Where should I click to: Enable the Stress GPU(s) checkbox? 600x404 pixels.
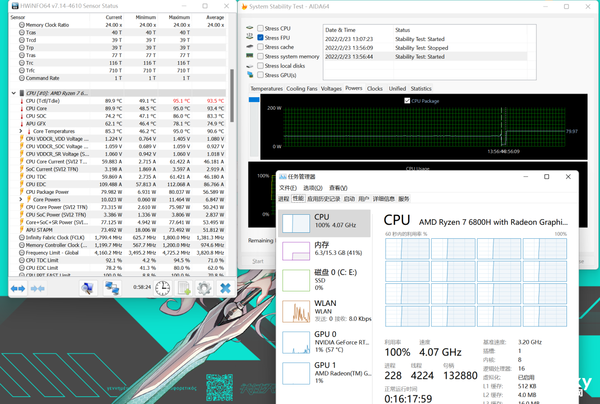[x=260, y=75]
